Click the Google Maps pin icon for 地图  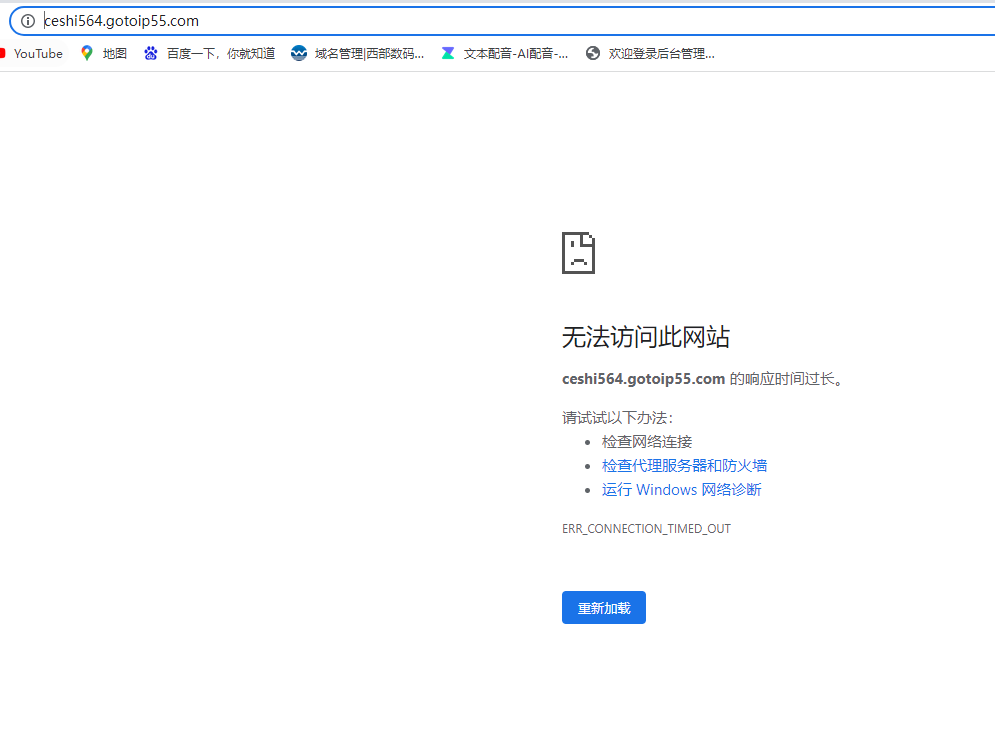pos(87,53)
